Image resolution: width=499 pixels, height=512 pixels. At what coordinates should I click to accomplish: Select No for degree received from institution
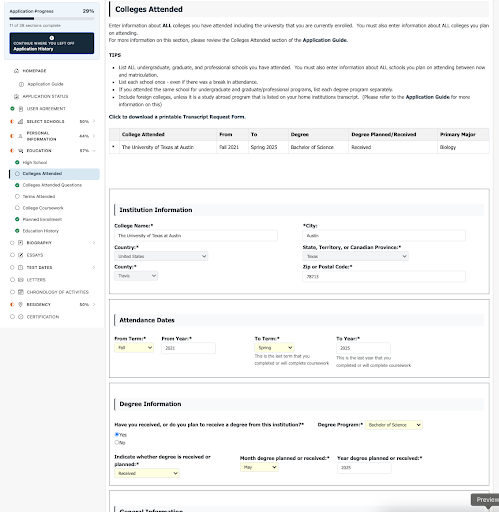coord(117,442)
